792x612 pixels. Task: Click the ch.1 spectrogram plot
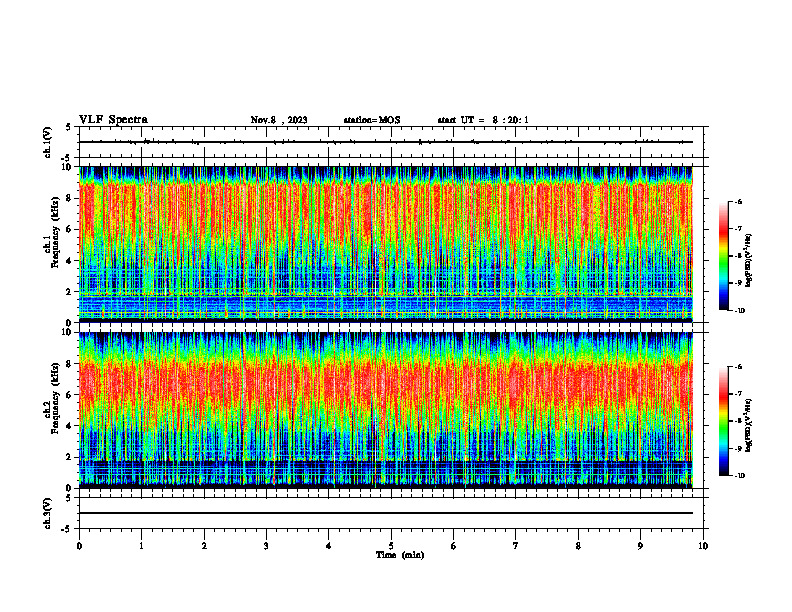(386, 244)
